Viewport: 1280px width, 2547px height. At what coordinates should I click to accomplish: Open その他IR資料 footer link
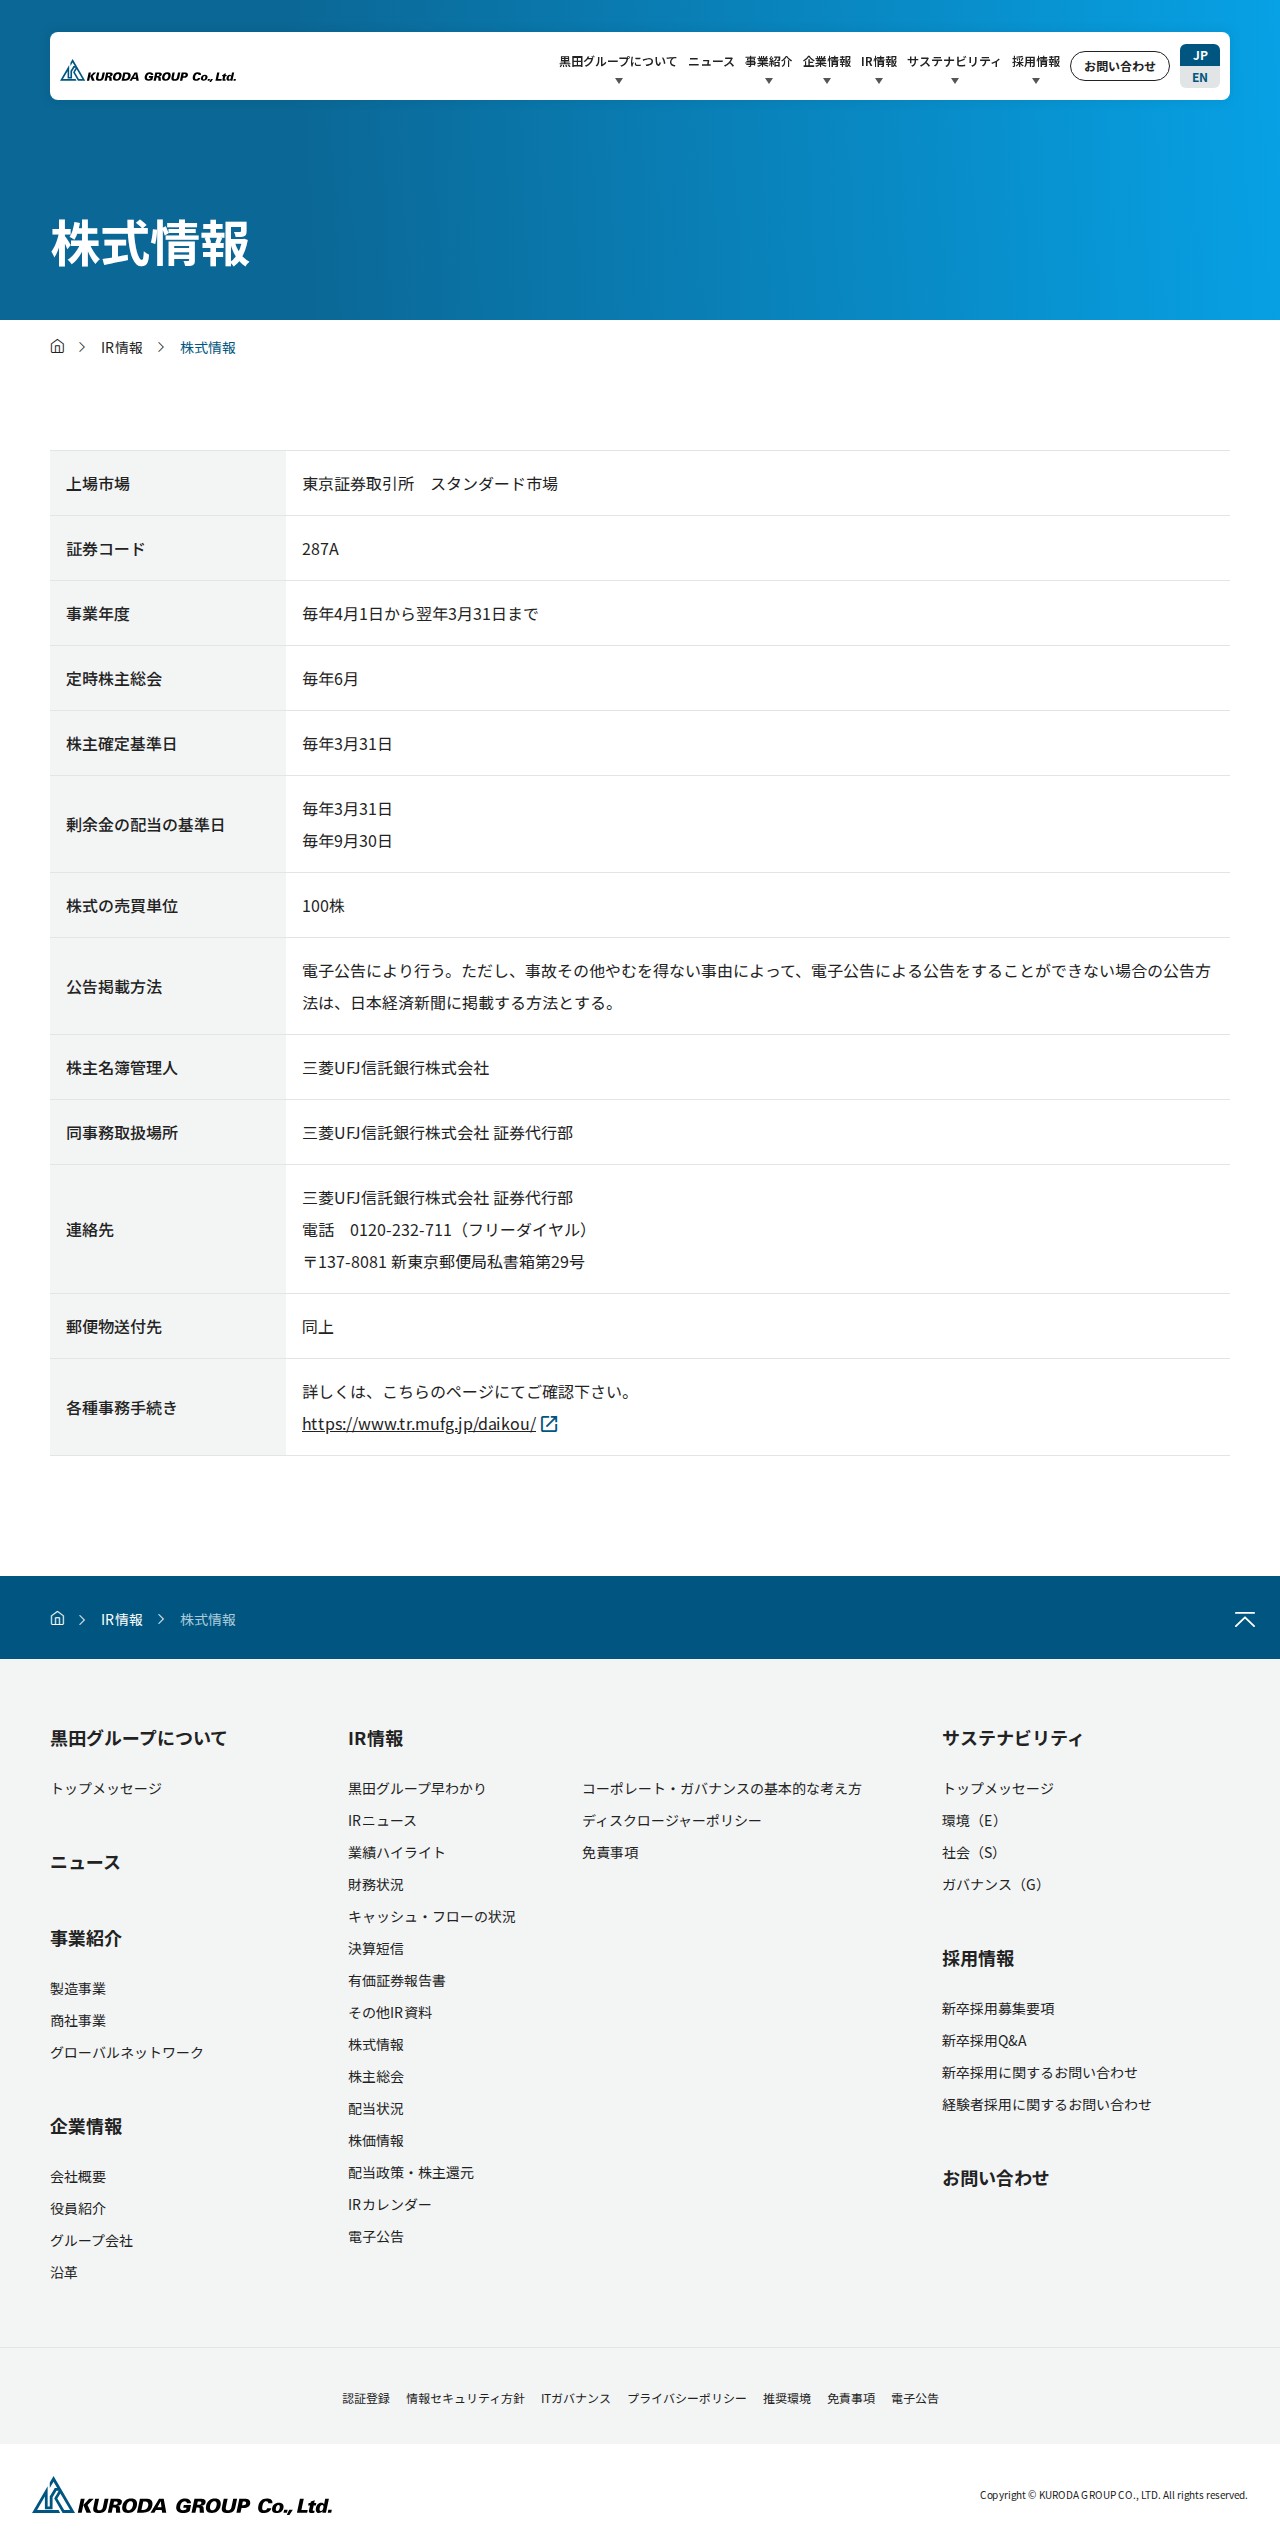click(x=390, y=2013)
